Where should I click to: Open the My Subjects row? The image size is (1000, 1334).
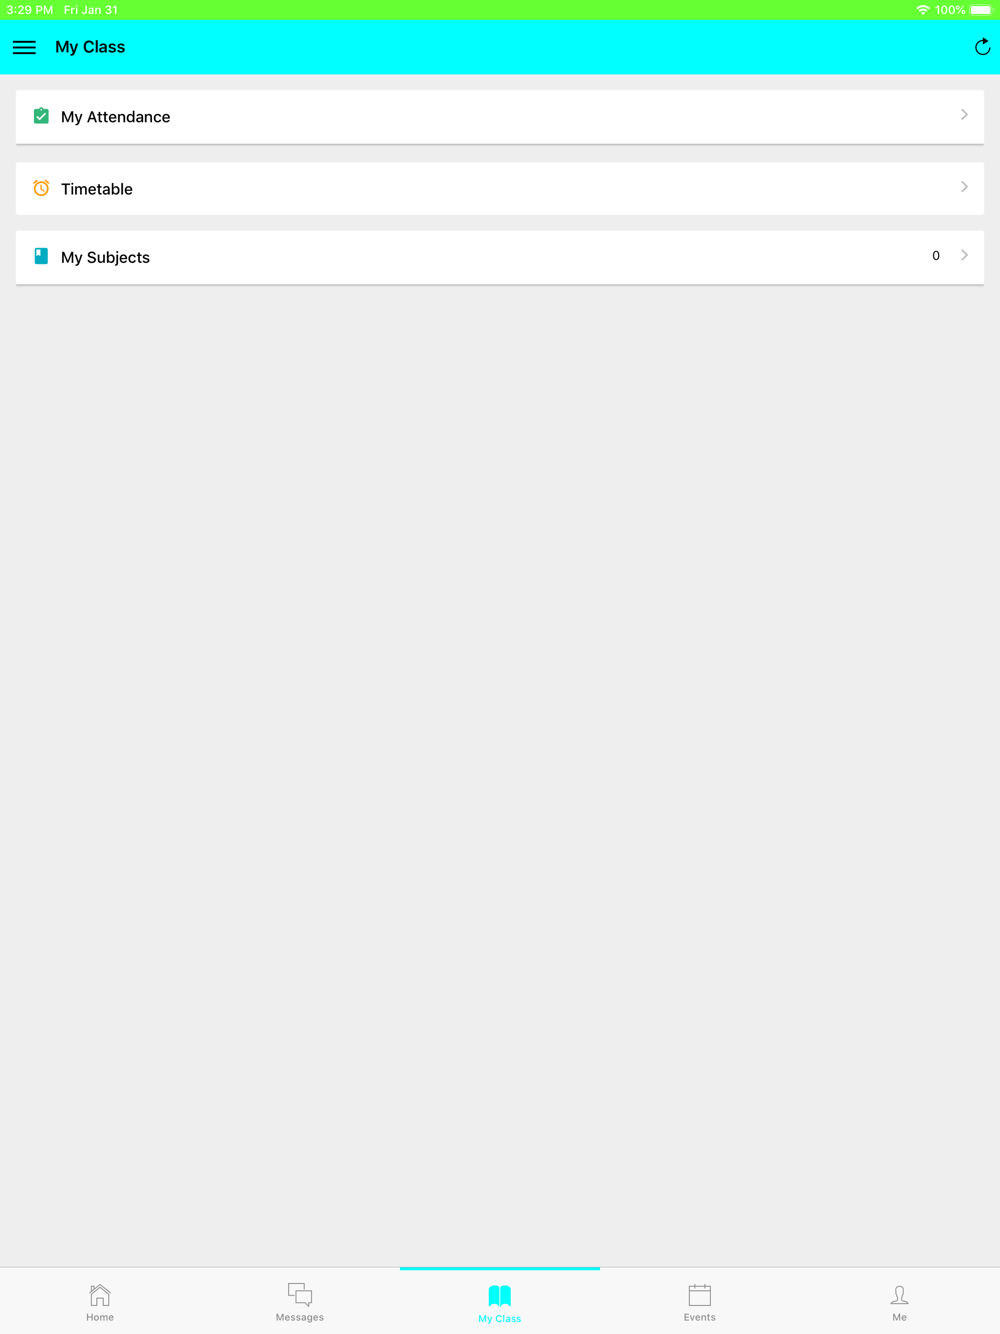pyautogui.click(x=500, y=257)
